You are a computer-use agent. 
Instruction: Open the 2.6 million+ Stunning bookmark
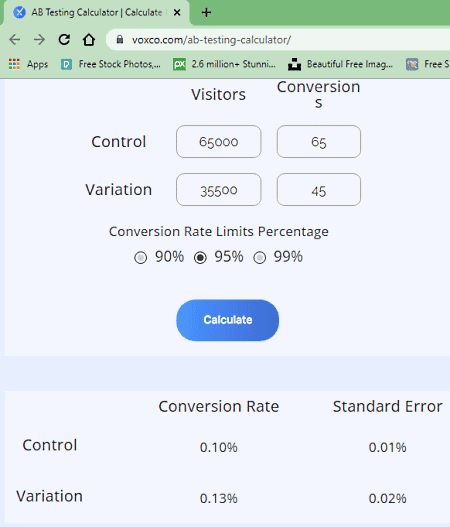coord(224,64)
